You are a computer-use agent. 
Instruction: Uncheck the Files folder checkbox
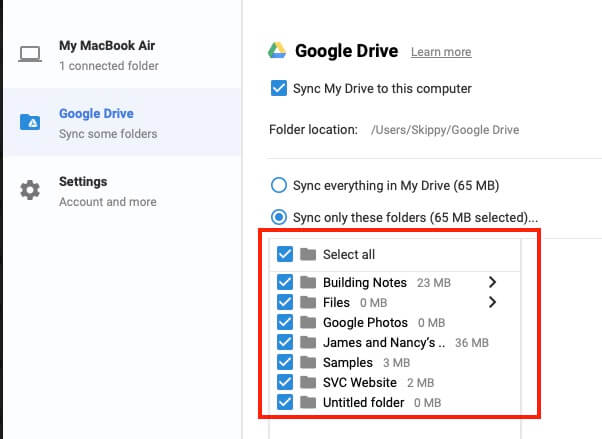point(285,302)
